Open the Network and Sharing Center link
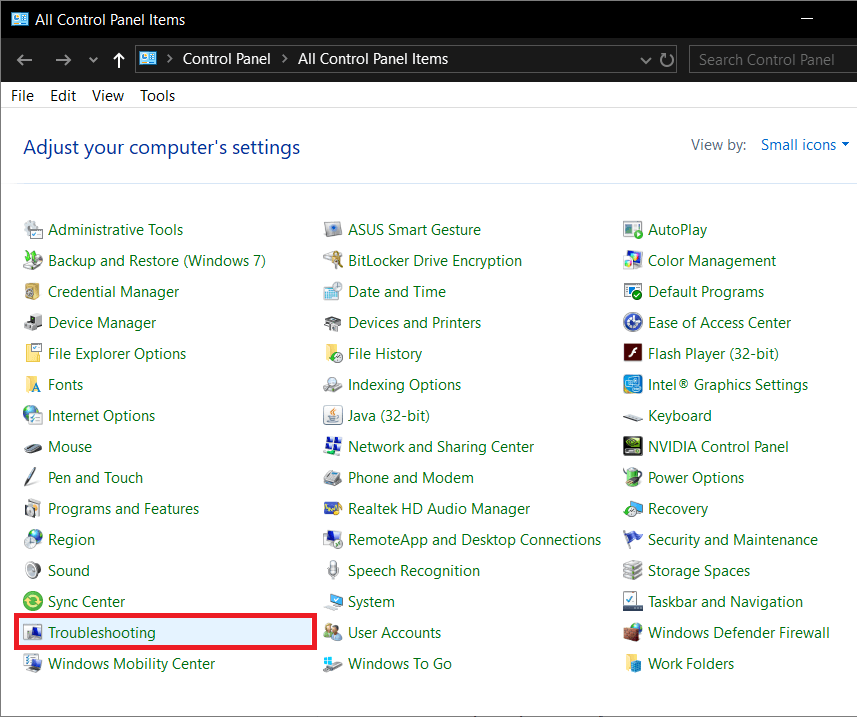Screen dimensions: 857x717 (x=441, y=447)
